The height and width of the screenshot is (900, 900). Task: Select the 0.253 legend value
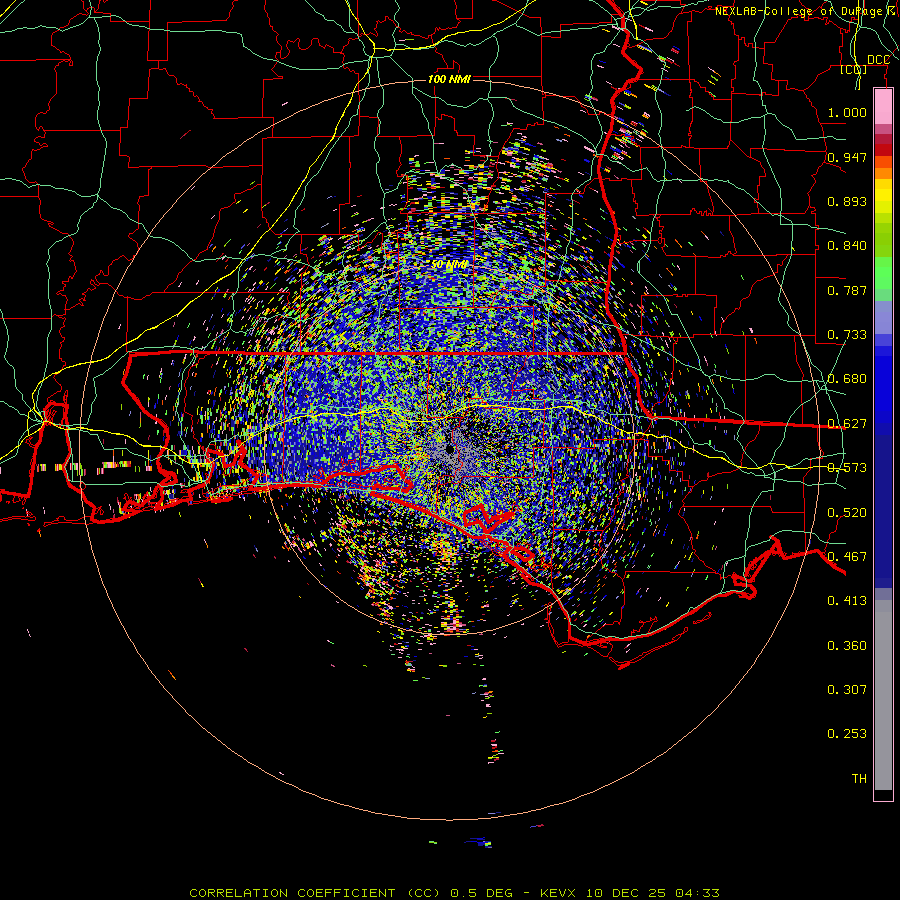(847, 734)
